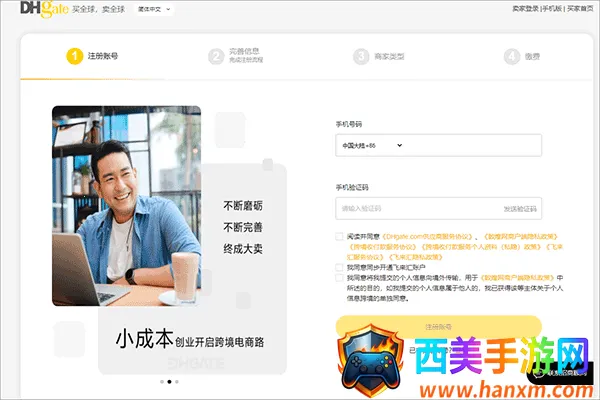The image size is (600, 400).
Task: Check the personal information overseas transfer consent checkbox
Action: (x=339, y=278)
